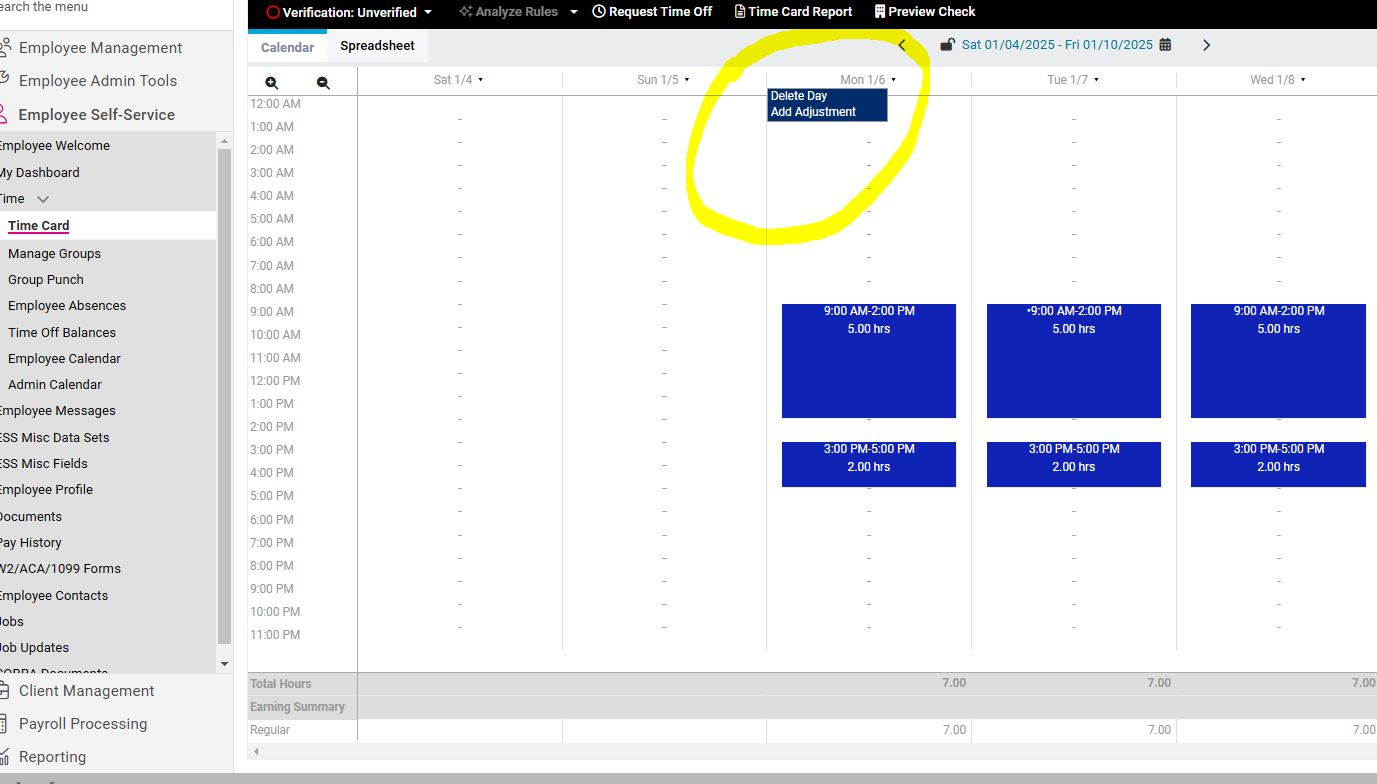
Task: Click the unlock padlock icon
Action: tap(947, 45)
